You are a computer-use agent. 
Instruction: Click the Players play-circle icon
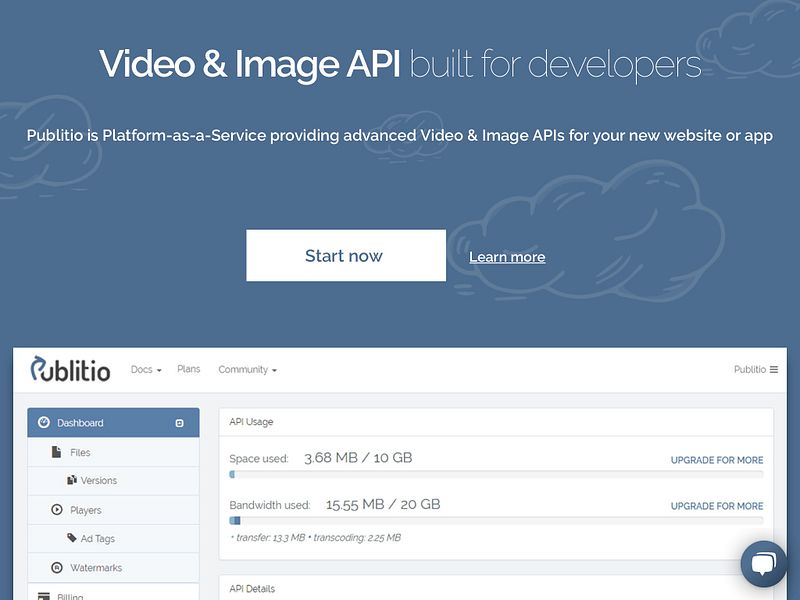[57, 509]
